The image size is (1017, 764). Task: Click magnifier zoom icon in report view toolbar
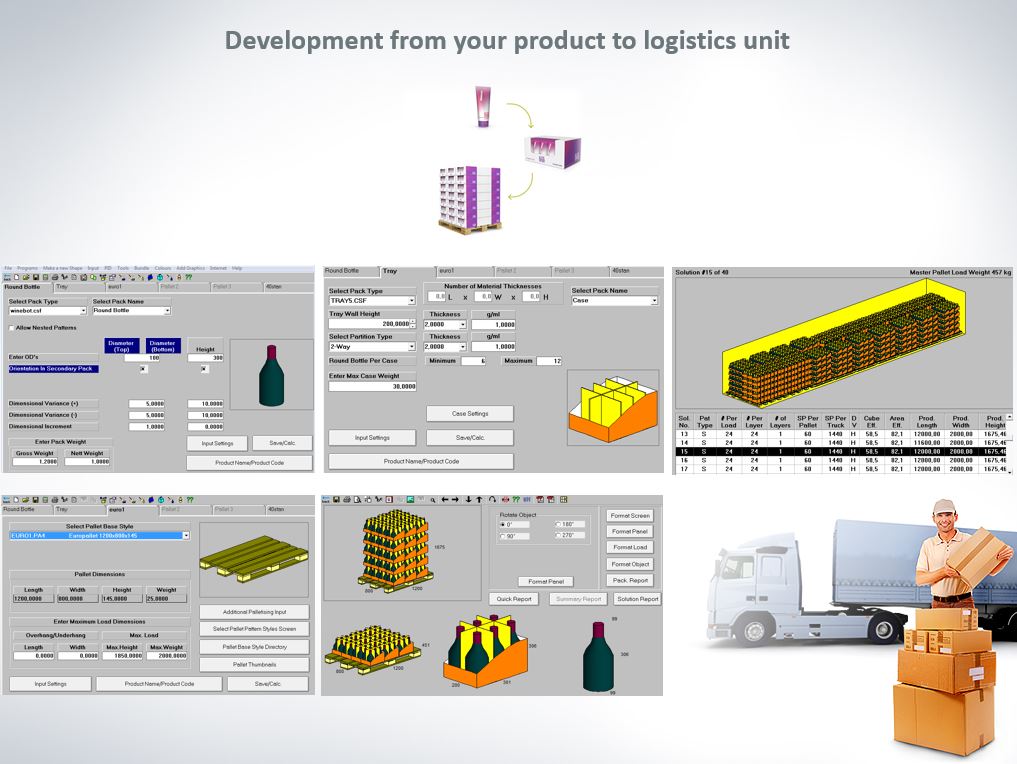[x=433, y=500]
